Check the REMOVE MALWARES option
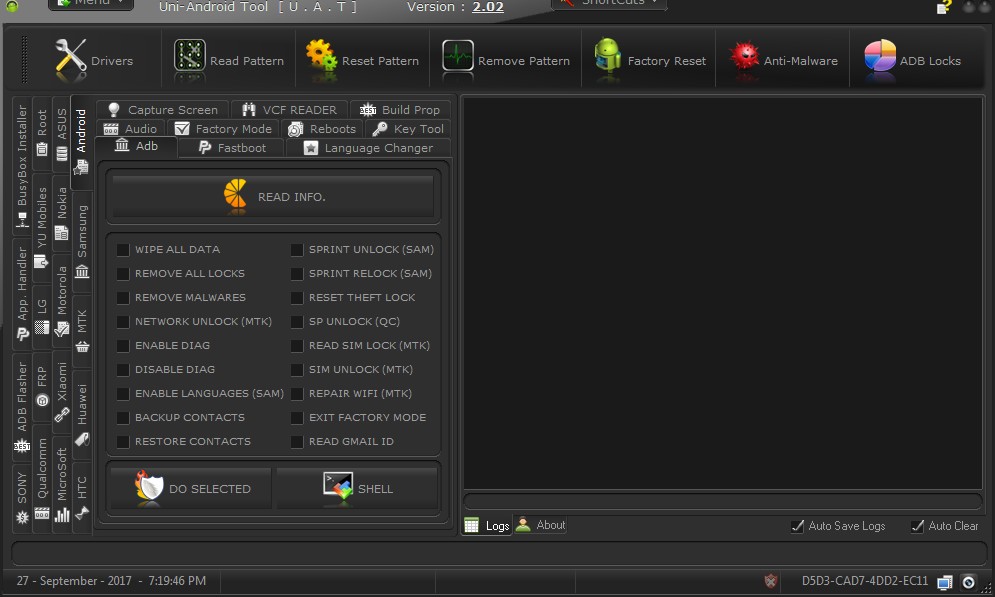Screen dimensions: 995x597 click(x=123, y=298)
